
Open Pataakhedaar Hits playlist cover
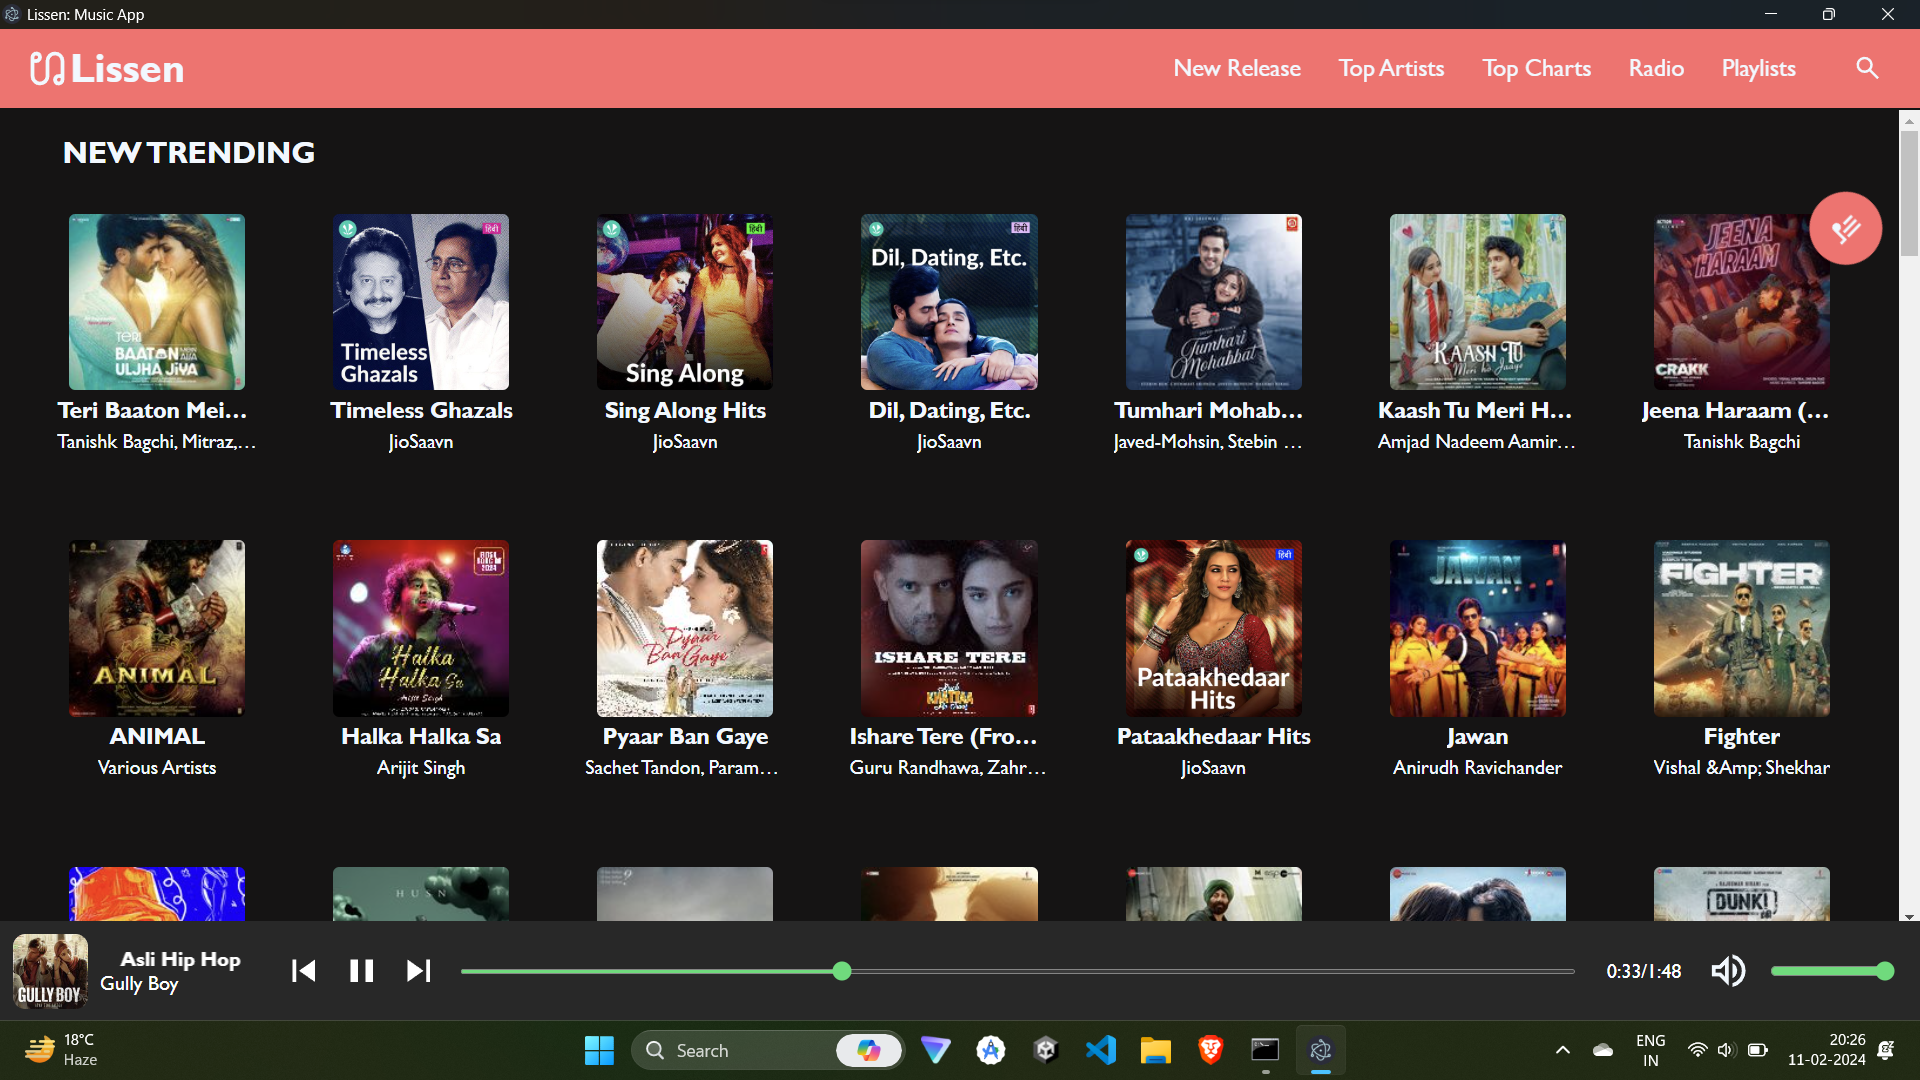[1213, 628]
